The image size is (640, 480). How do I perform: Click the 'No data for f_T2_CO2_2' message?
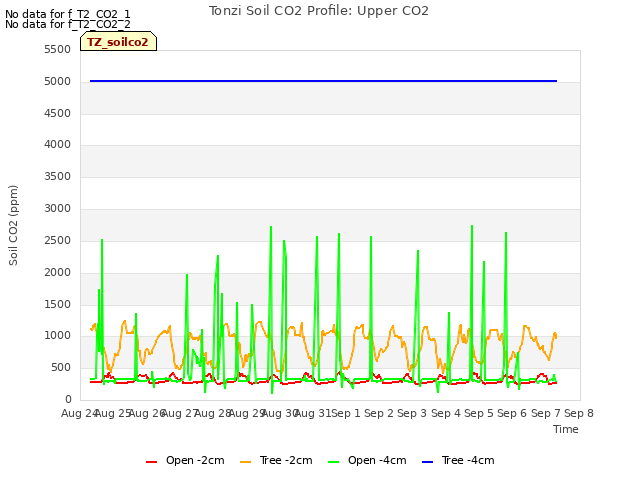point(68,24)
